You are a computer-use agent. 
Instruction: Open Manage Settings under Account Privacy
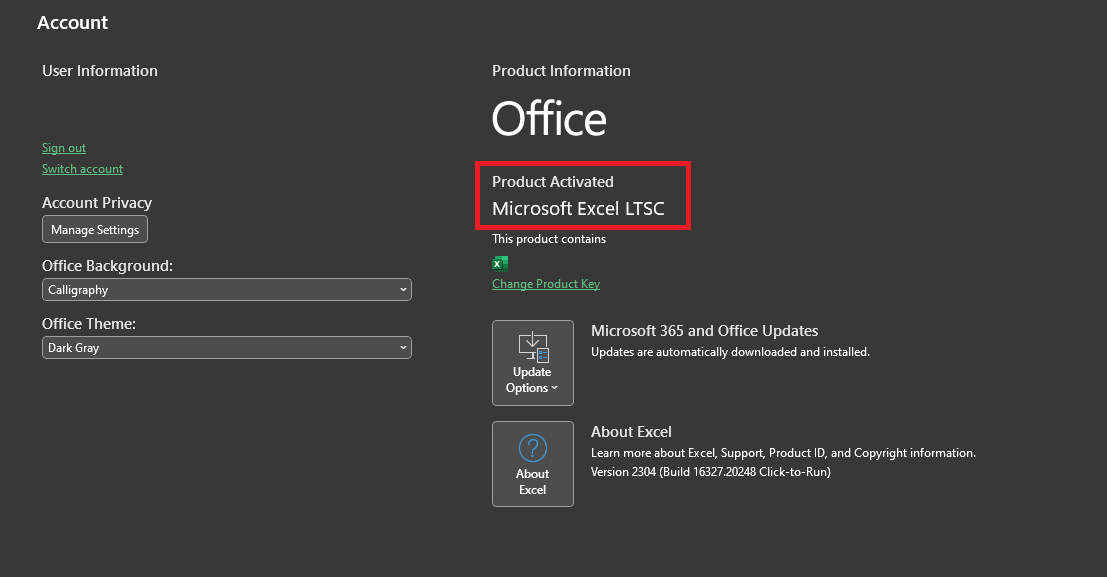tap(95, 230)
